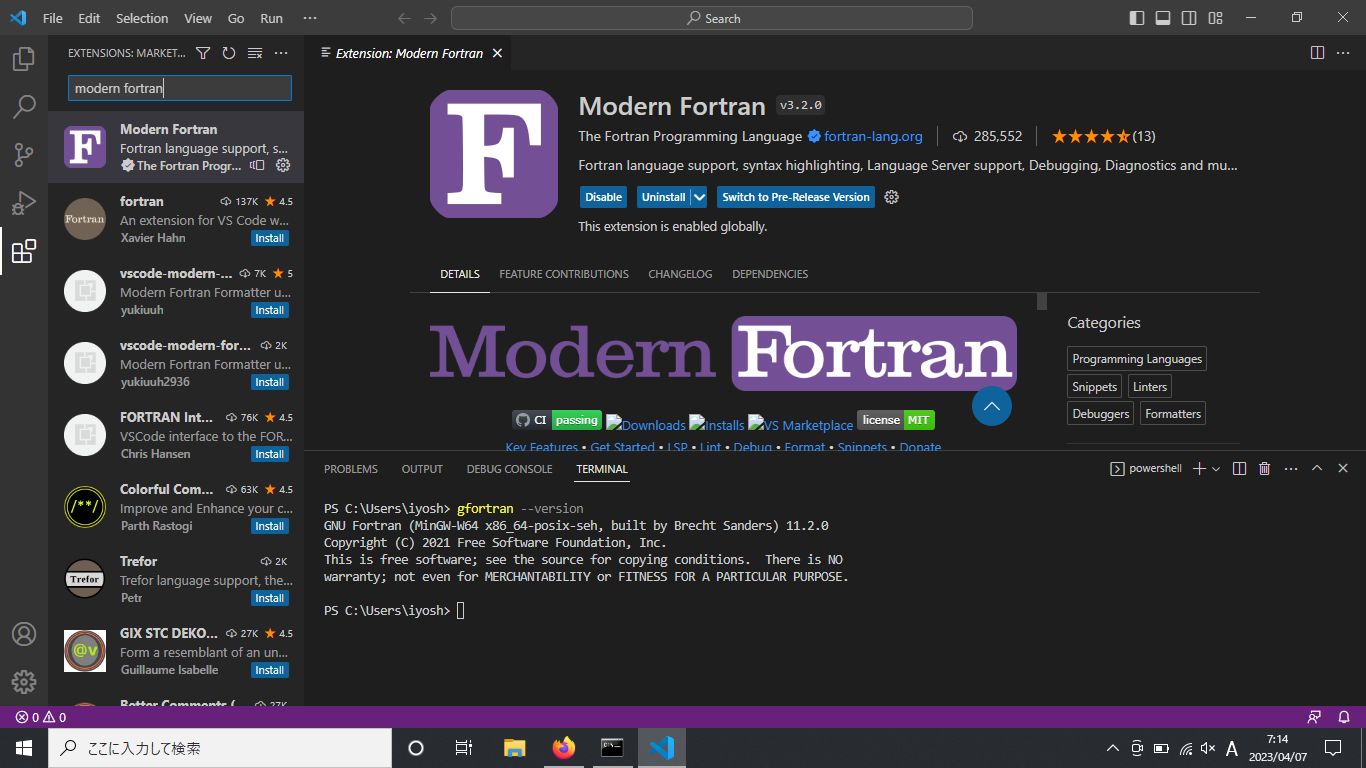Toggle the bottom panel visibility
1366x768 pixels.
pos(1163,18)
